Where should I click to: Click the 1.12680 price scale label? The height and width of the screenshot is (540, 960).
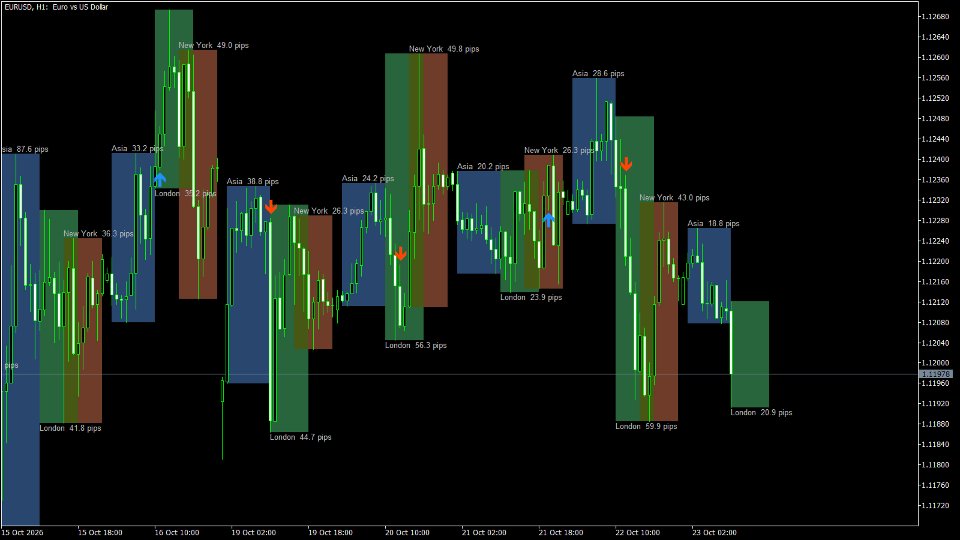point(936,17)
